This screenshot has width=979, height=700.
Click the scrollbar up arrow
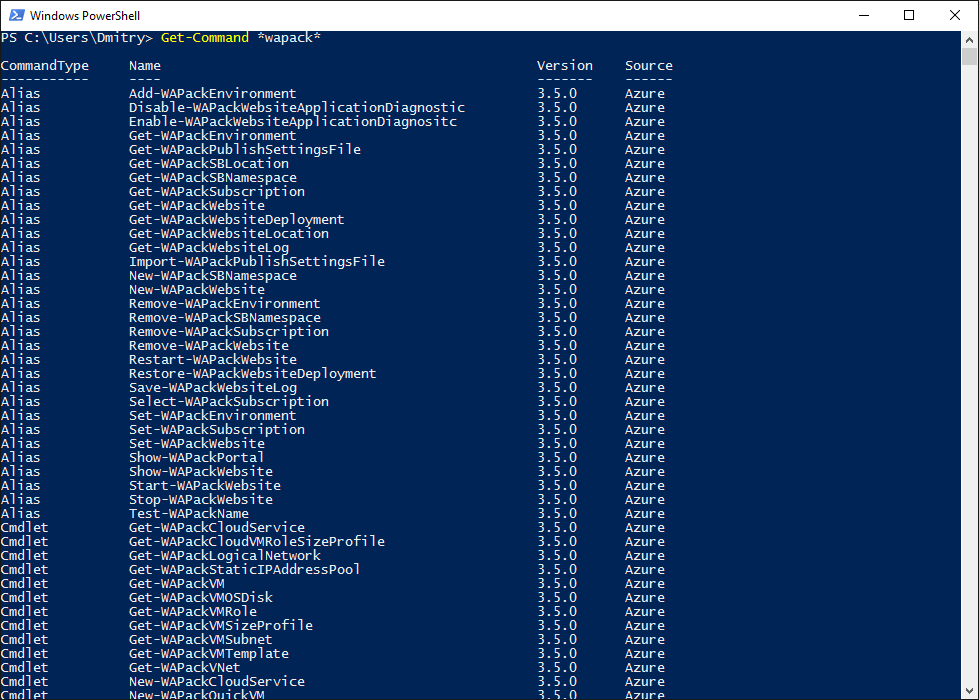970,39
